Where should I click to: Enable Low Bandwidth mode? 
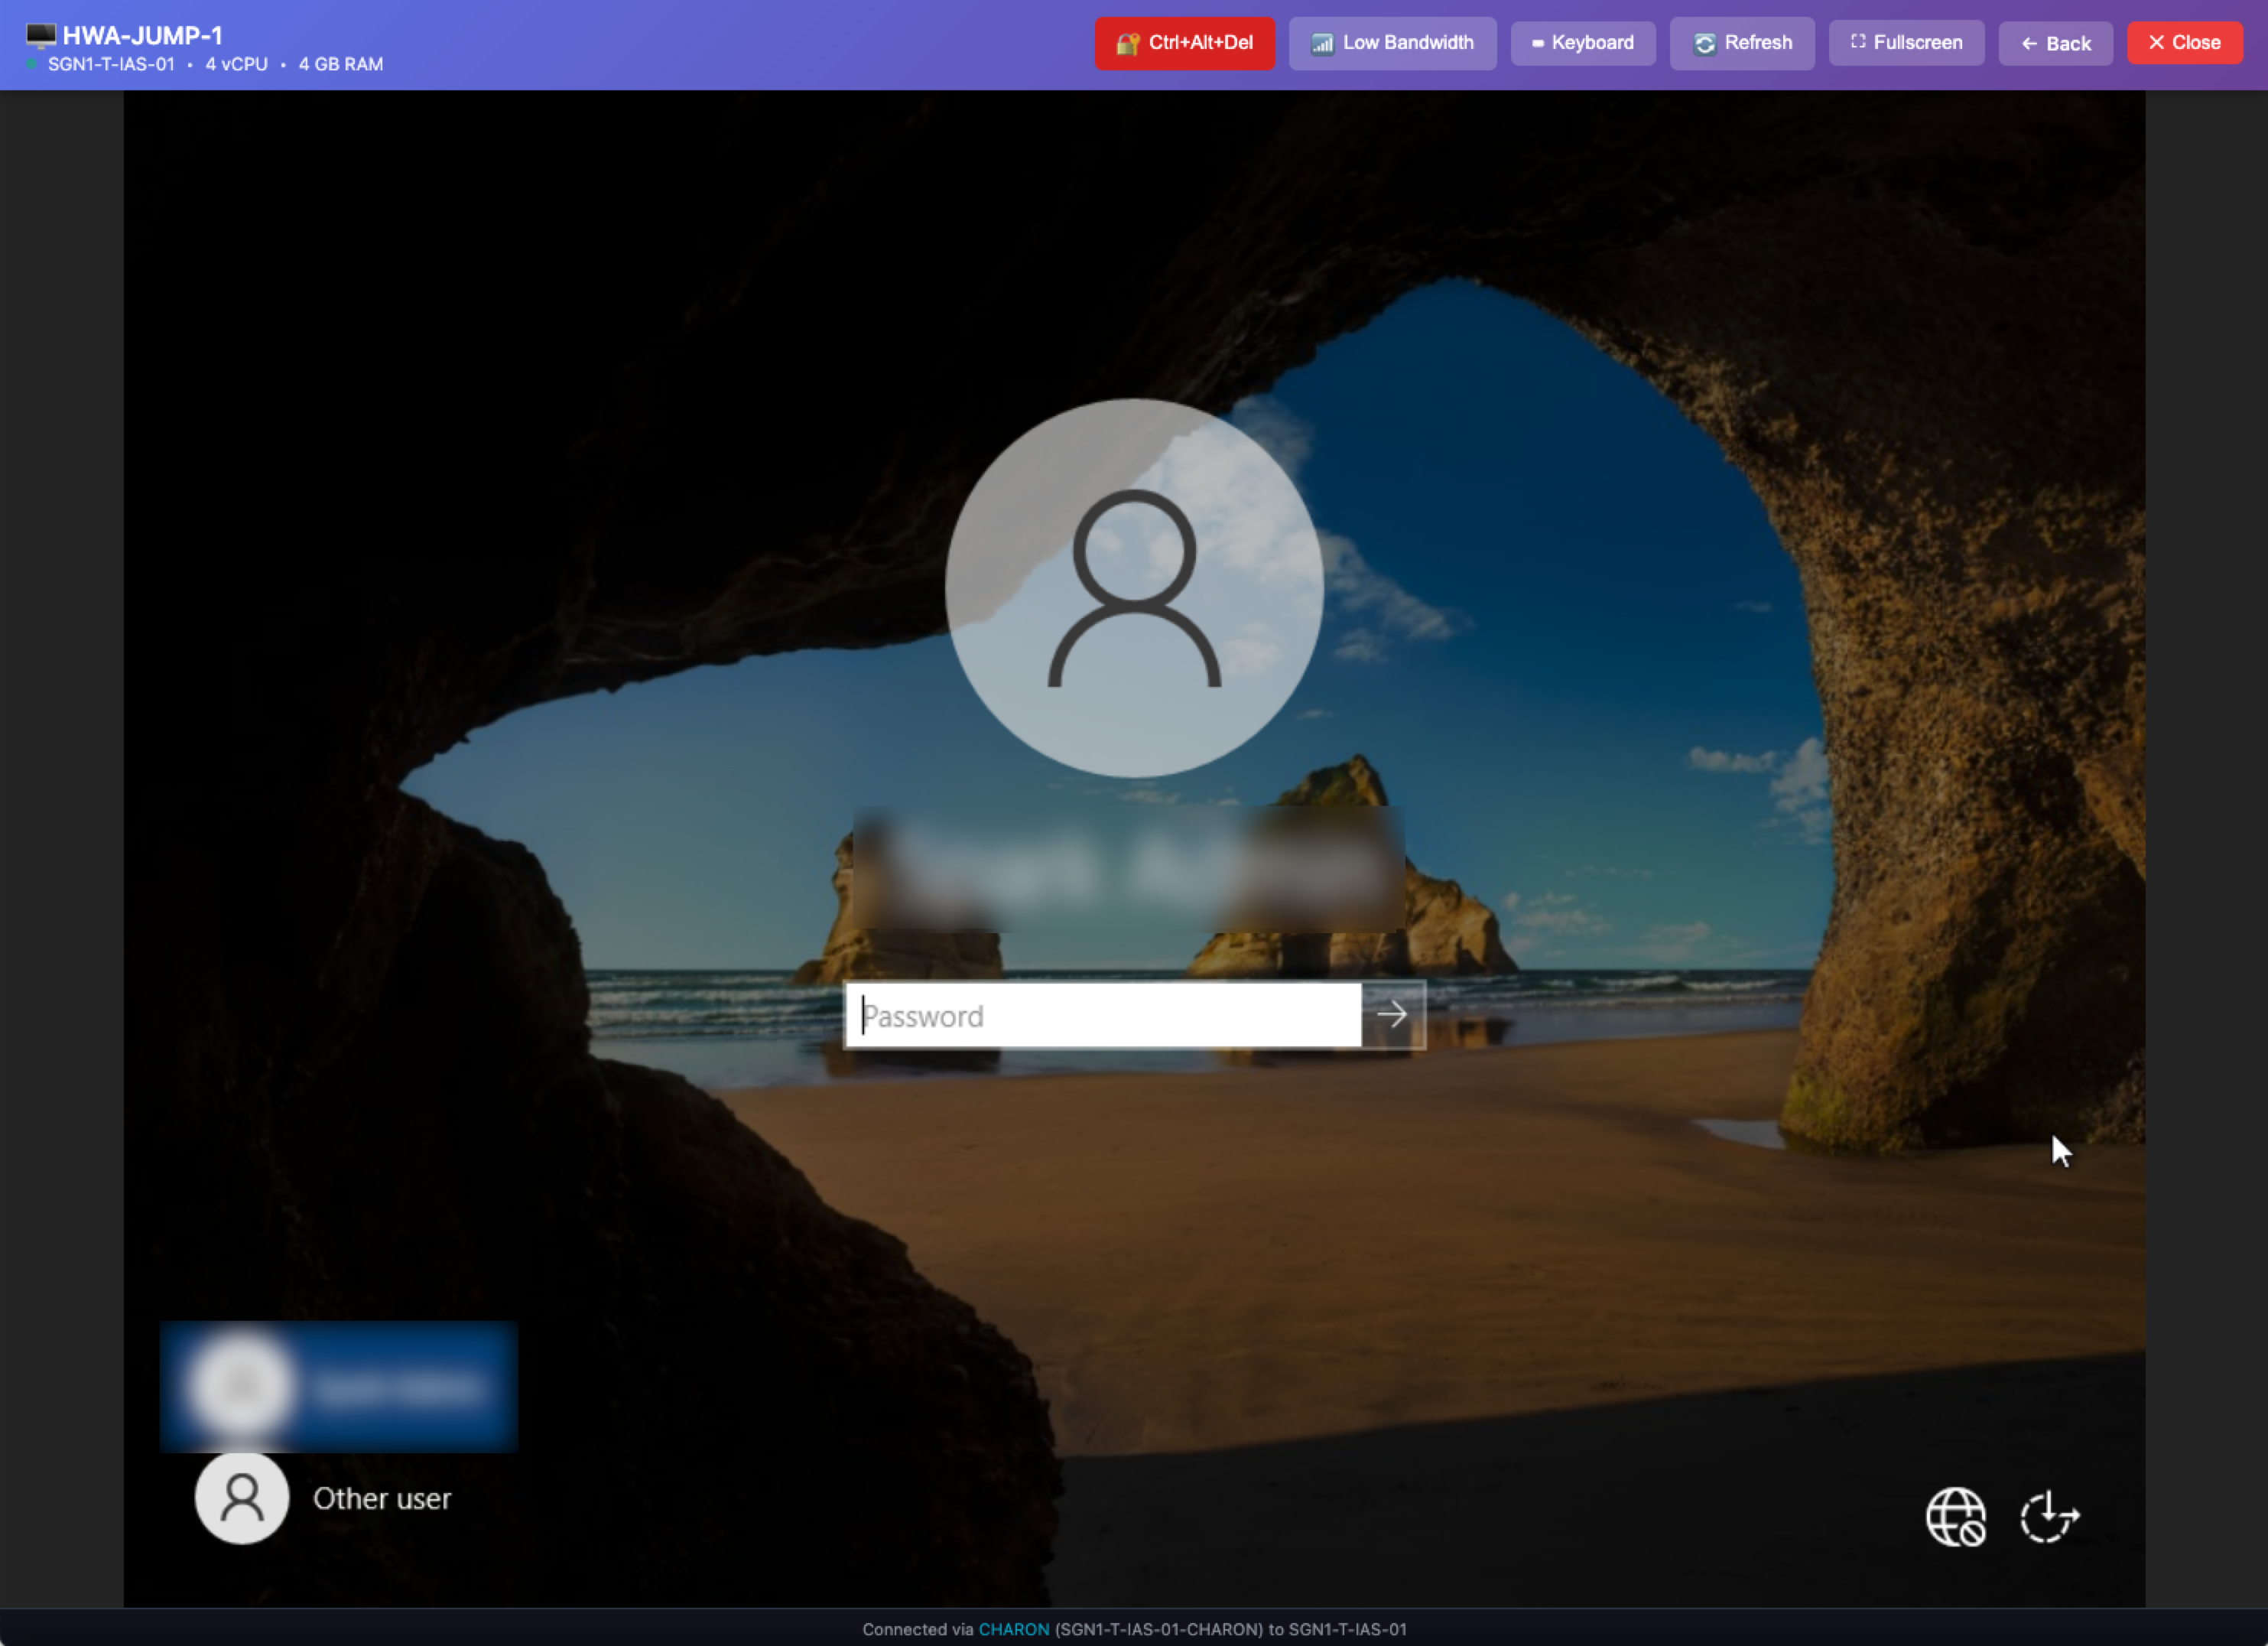1392,43
